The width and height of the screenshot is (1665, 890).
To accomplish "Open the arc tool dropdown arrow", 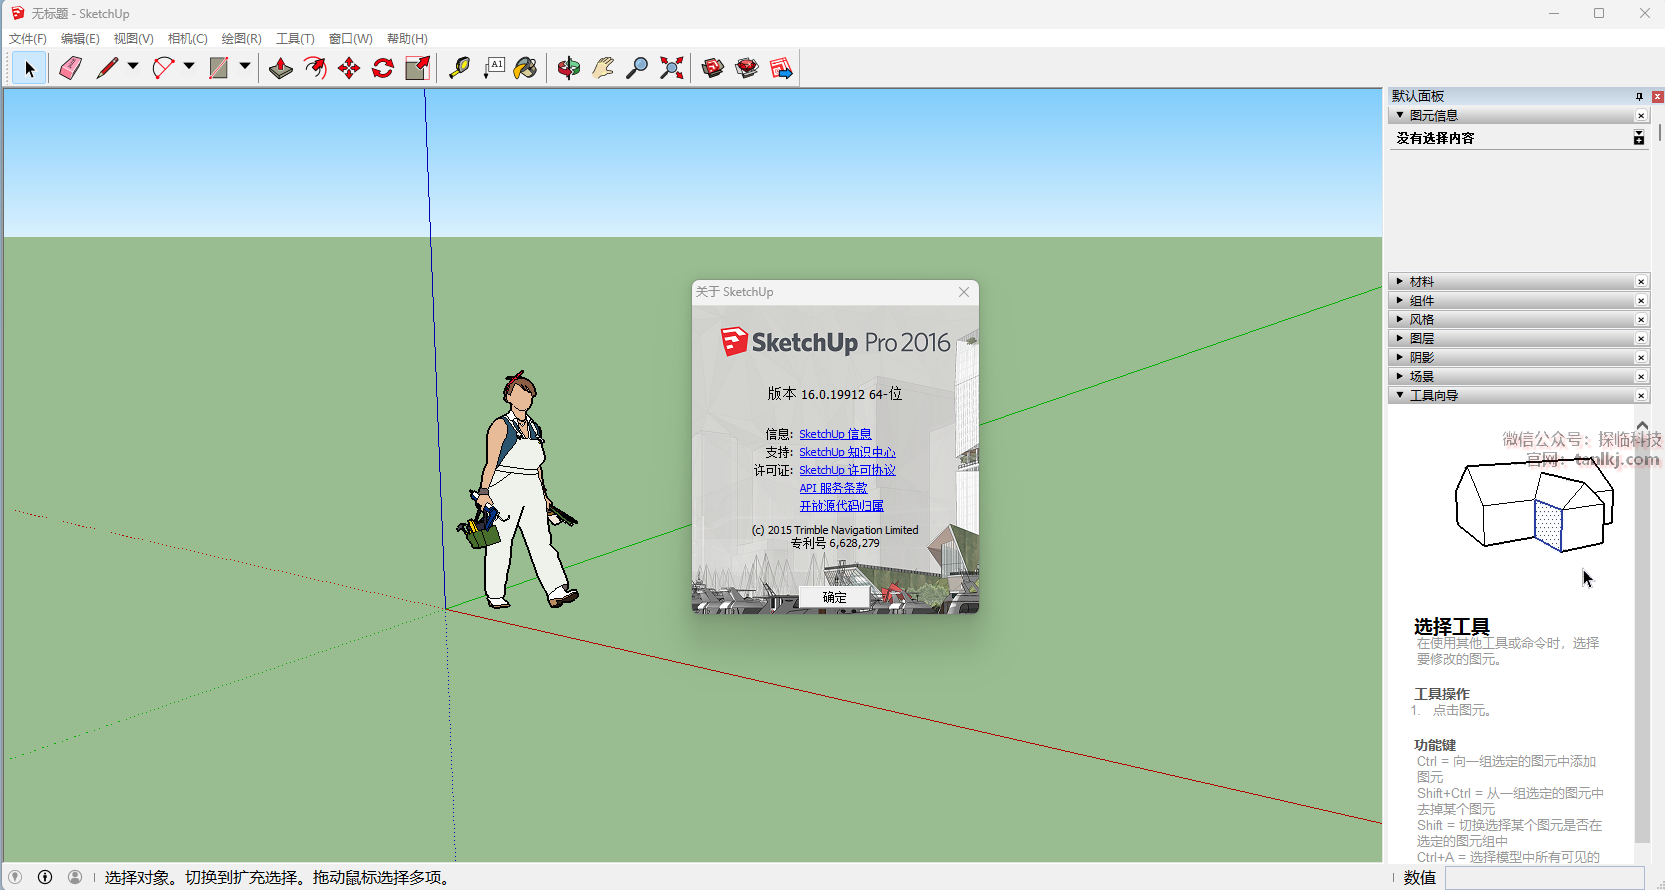I will (189, 67).
